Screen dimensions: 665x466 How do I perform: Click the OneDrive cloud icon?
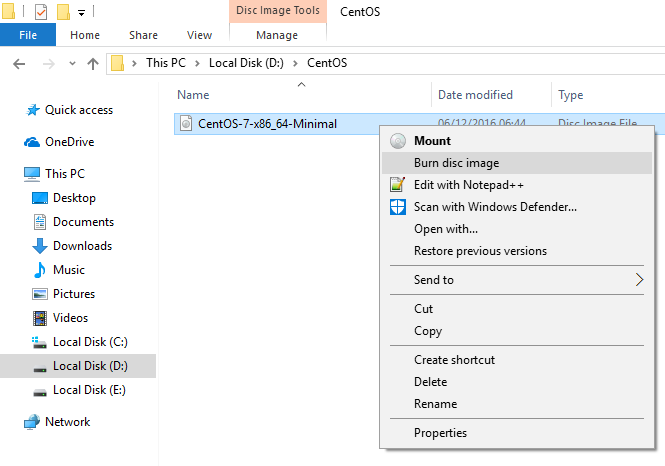tap(32, 142)
